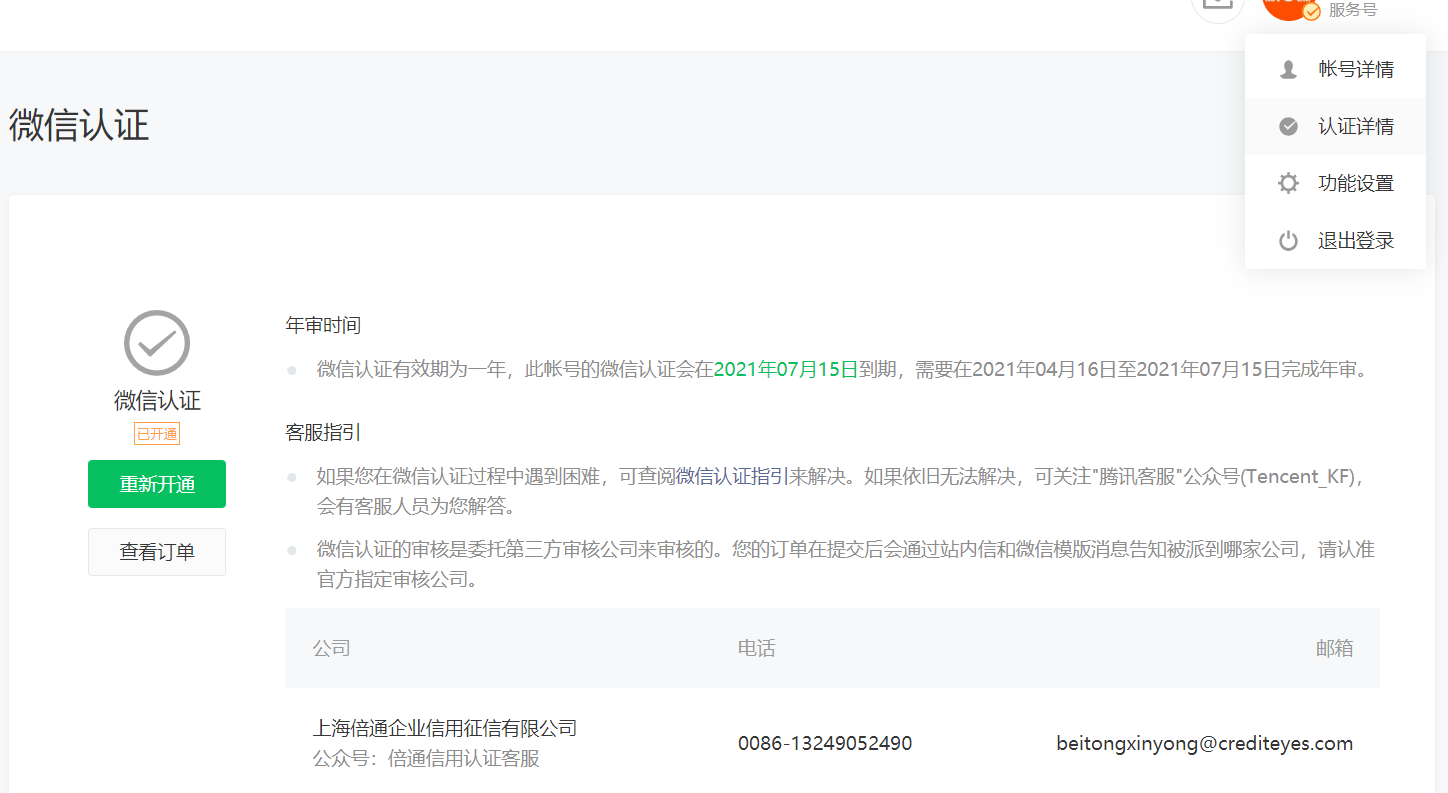Open the 微信认证指引 link

[x=733, y=476]
